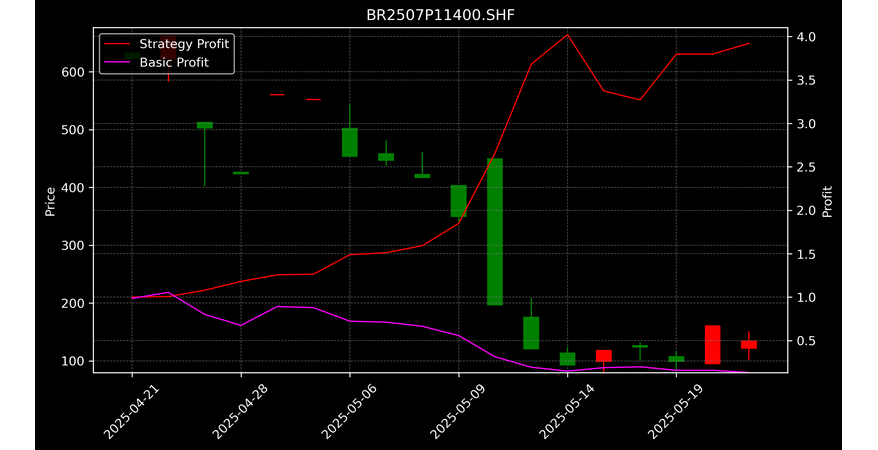Click the 1.5 profit tick label
The height and width of the screenshot is (450, 878).
click(806, 254)
